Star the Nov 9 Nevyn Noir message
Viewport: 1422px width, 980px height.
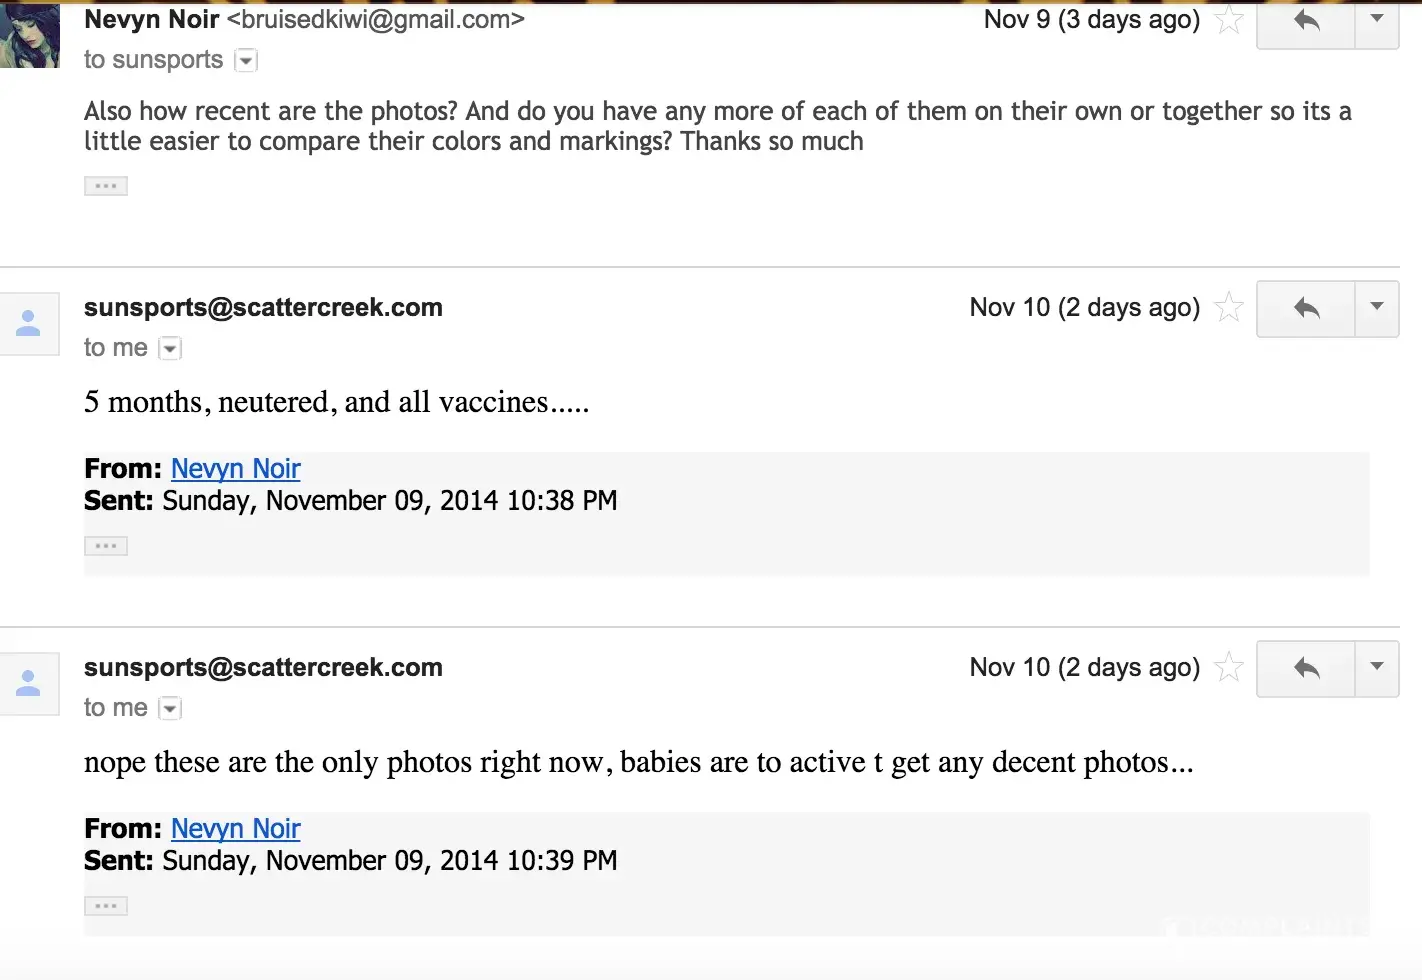(x=1228, y=20)
